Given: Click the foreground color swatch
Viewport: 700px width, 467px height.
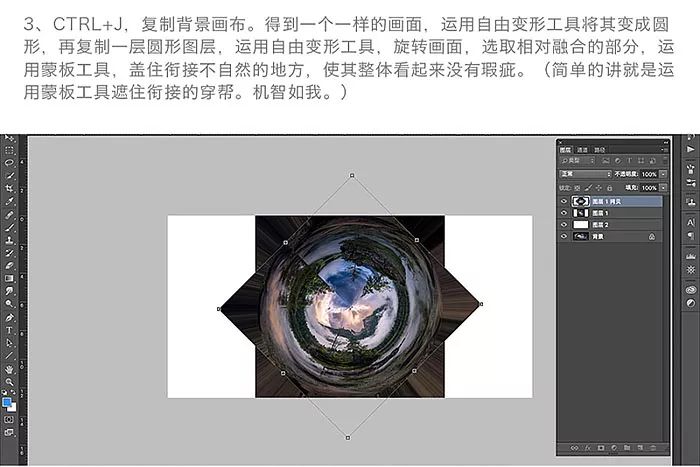Looking at the screenshot, I should click(8, 402).
